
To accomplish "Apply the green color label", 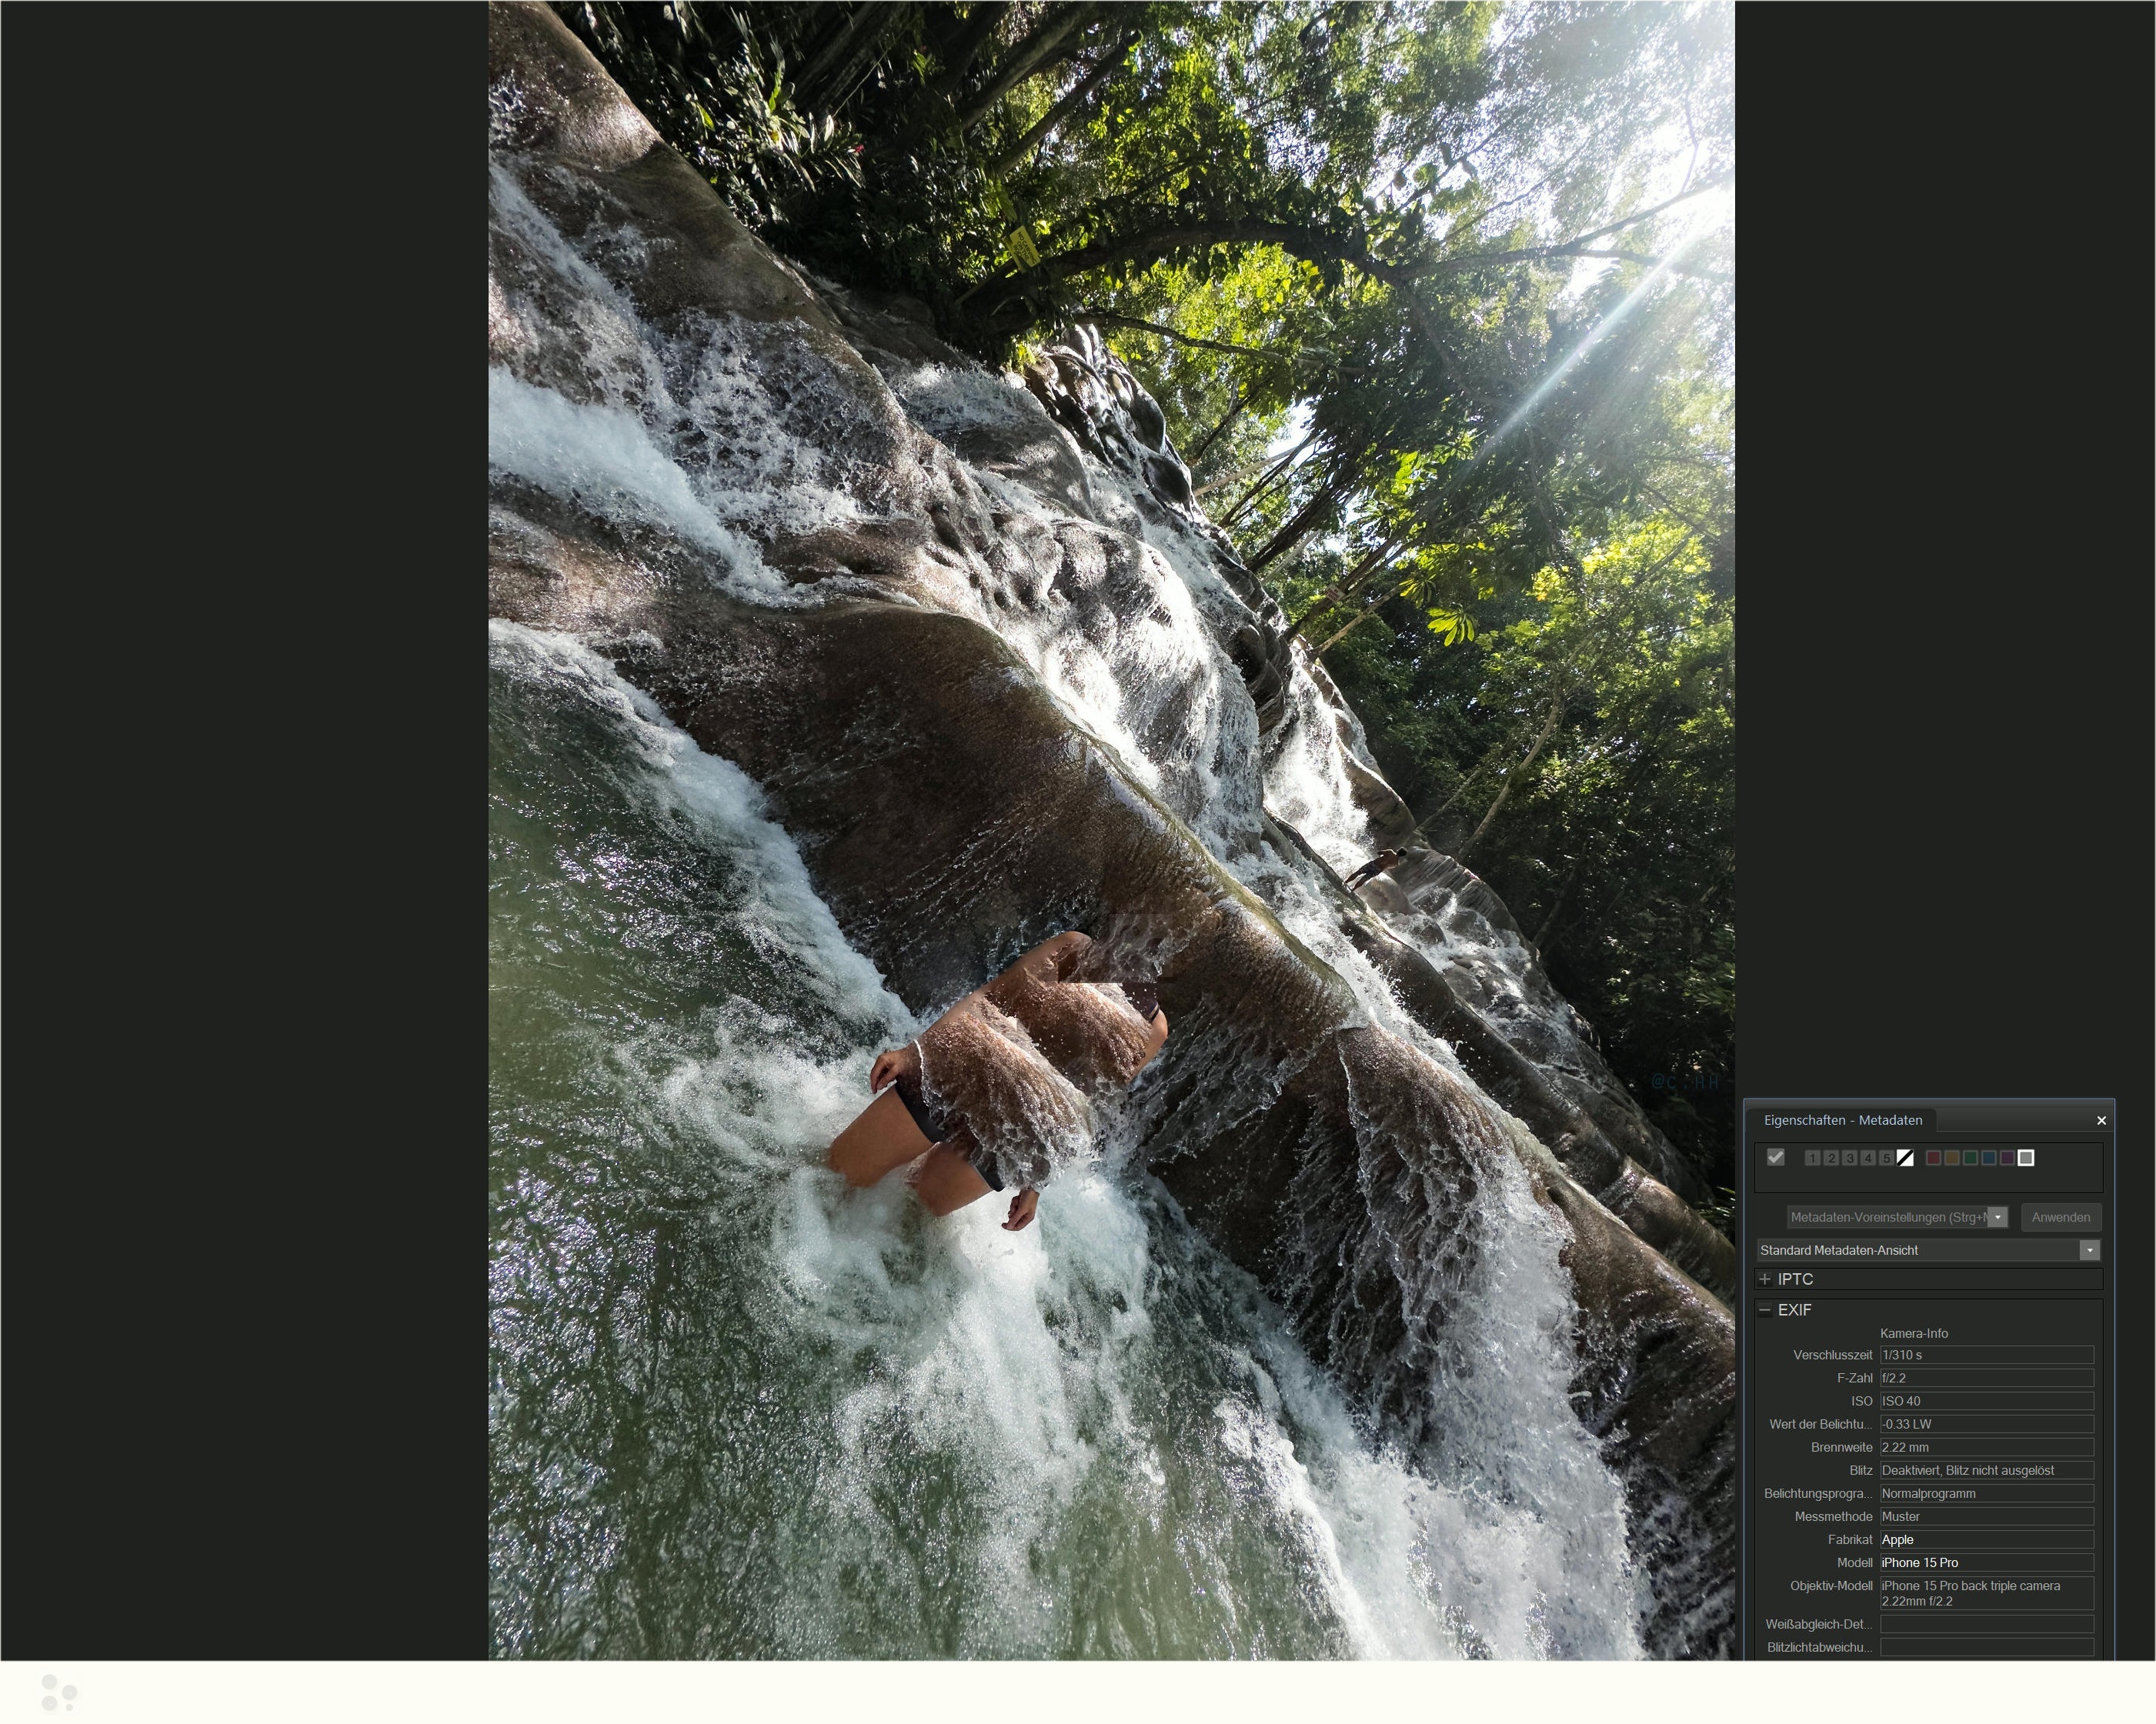I will tap(1970, 1158).
